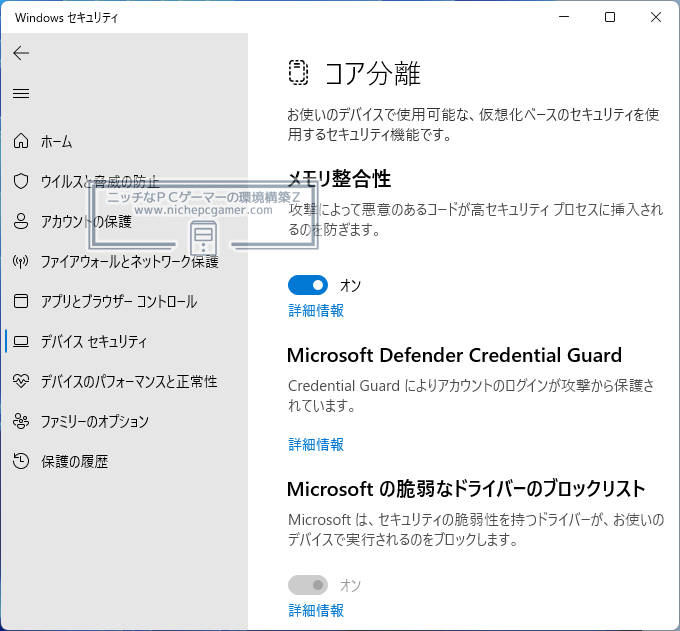
Task: Open 保護の履歴 page
Action: (75, 461)
